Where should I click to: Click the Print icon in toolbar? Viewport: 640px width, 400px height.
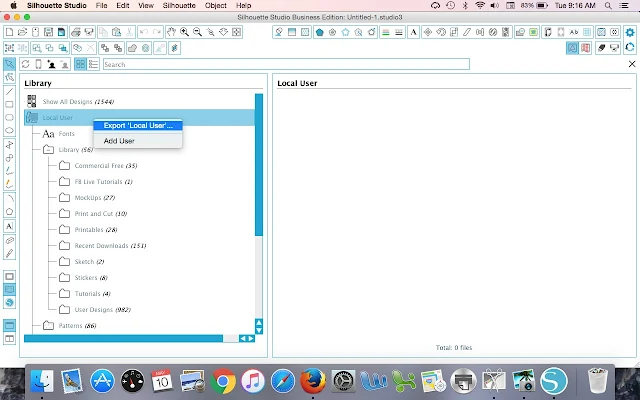tap(76, 32)
